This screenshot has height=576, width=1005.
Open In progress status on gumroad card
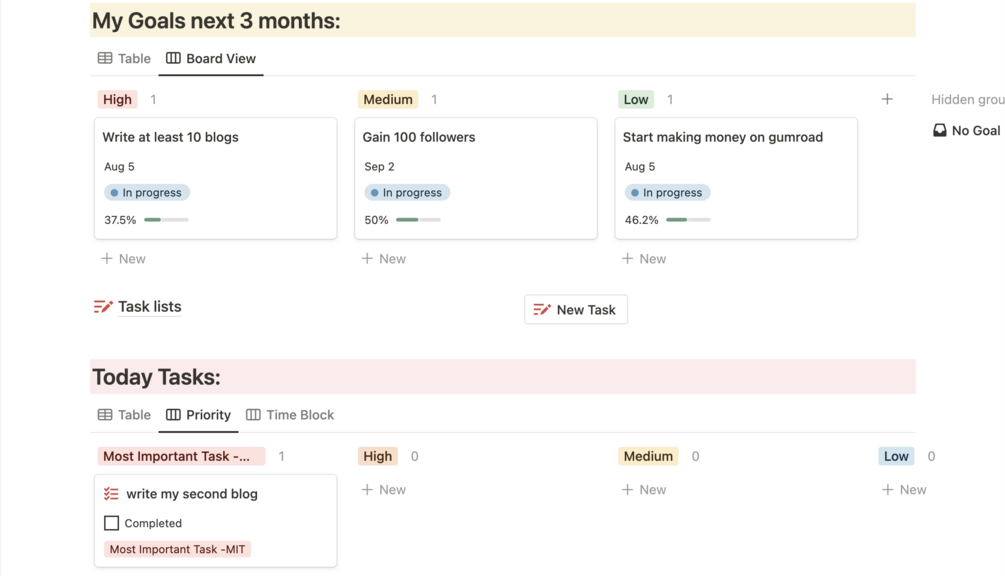click(x=667, y=193)
